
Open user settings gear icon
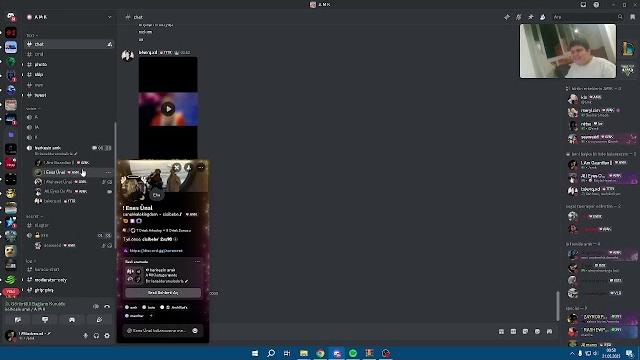tap(107, 336)
